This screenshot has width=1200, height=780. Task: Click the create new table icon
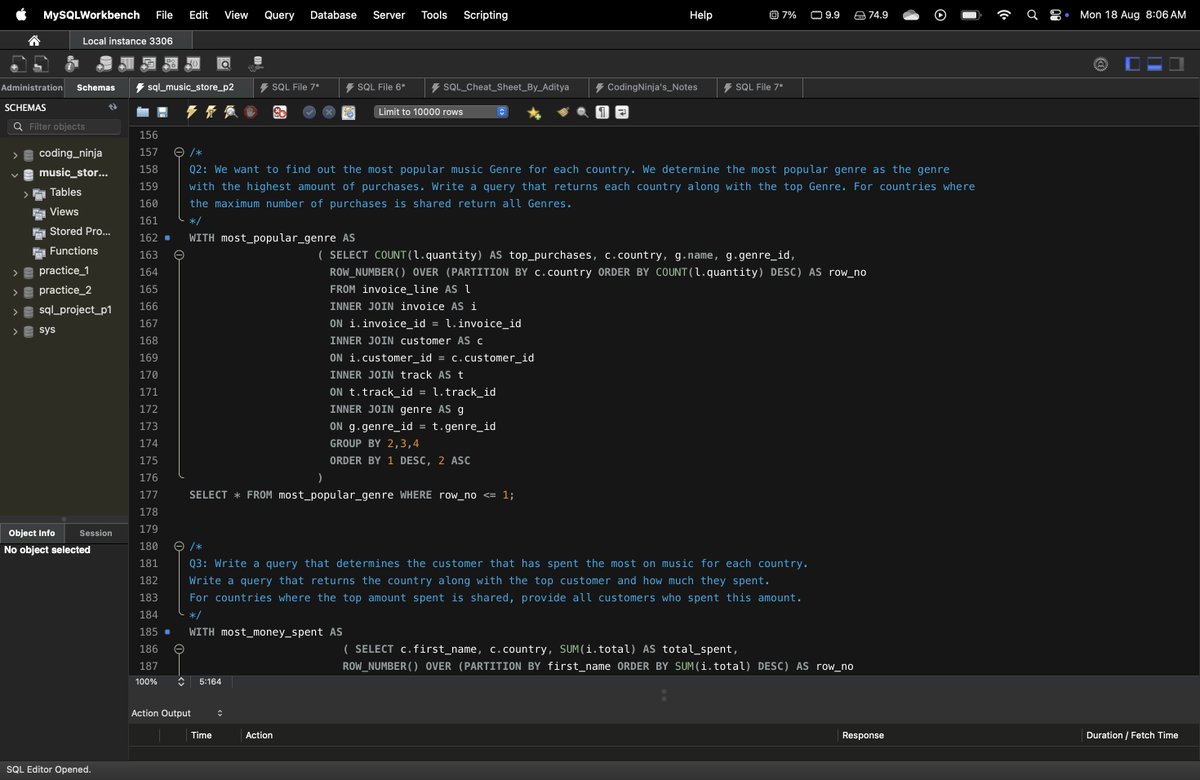click(x=126, y=64)
